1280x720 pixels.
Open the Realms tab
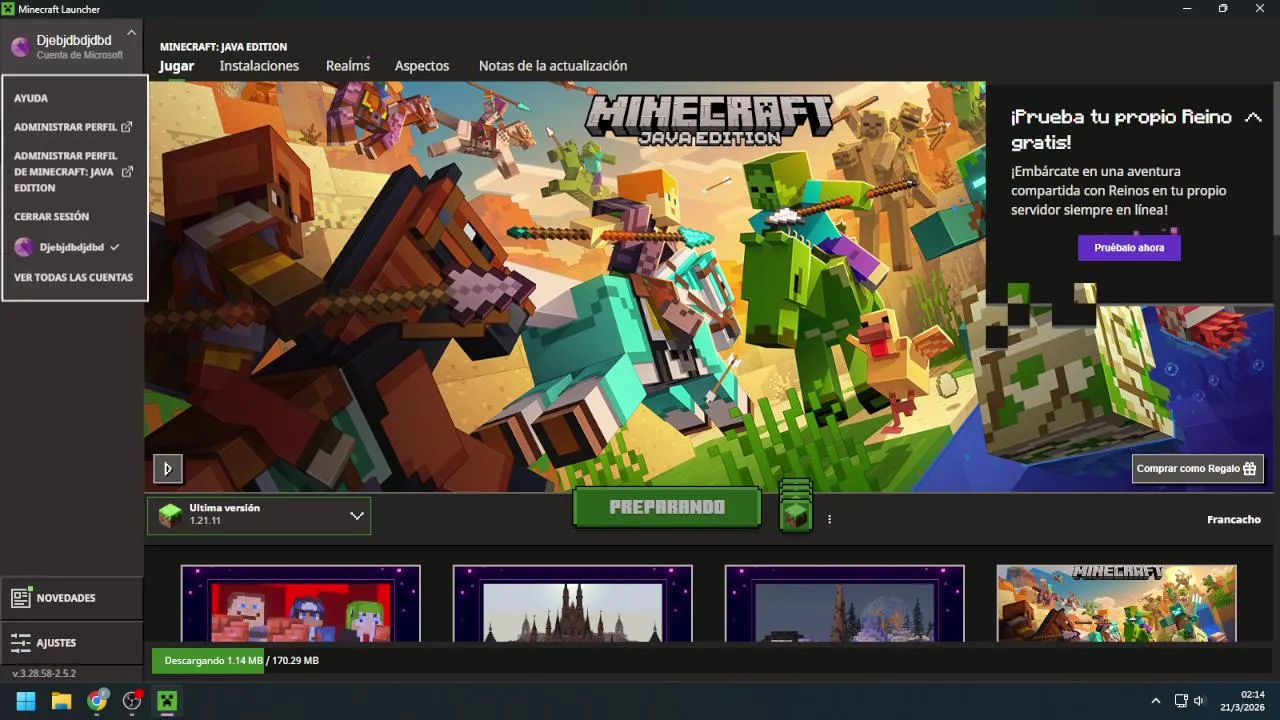click(348, 65)
